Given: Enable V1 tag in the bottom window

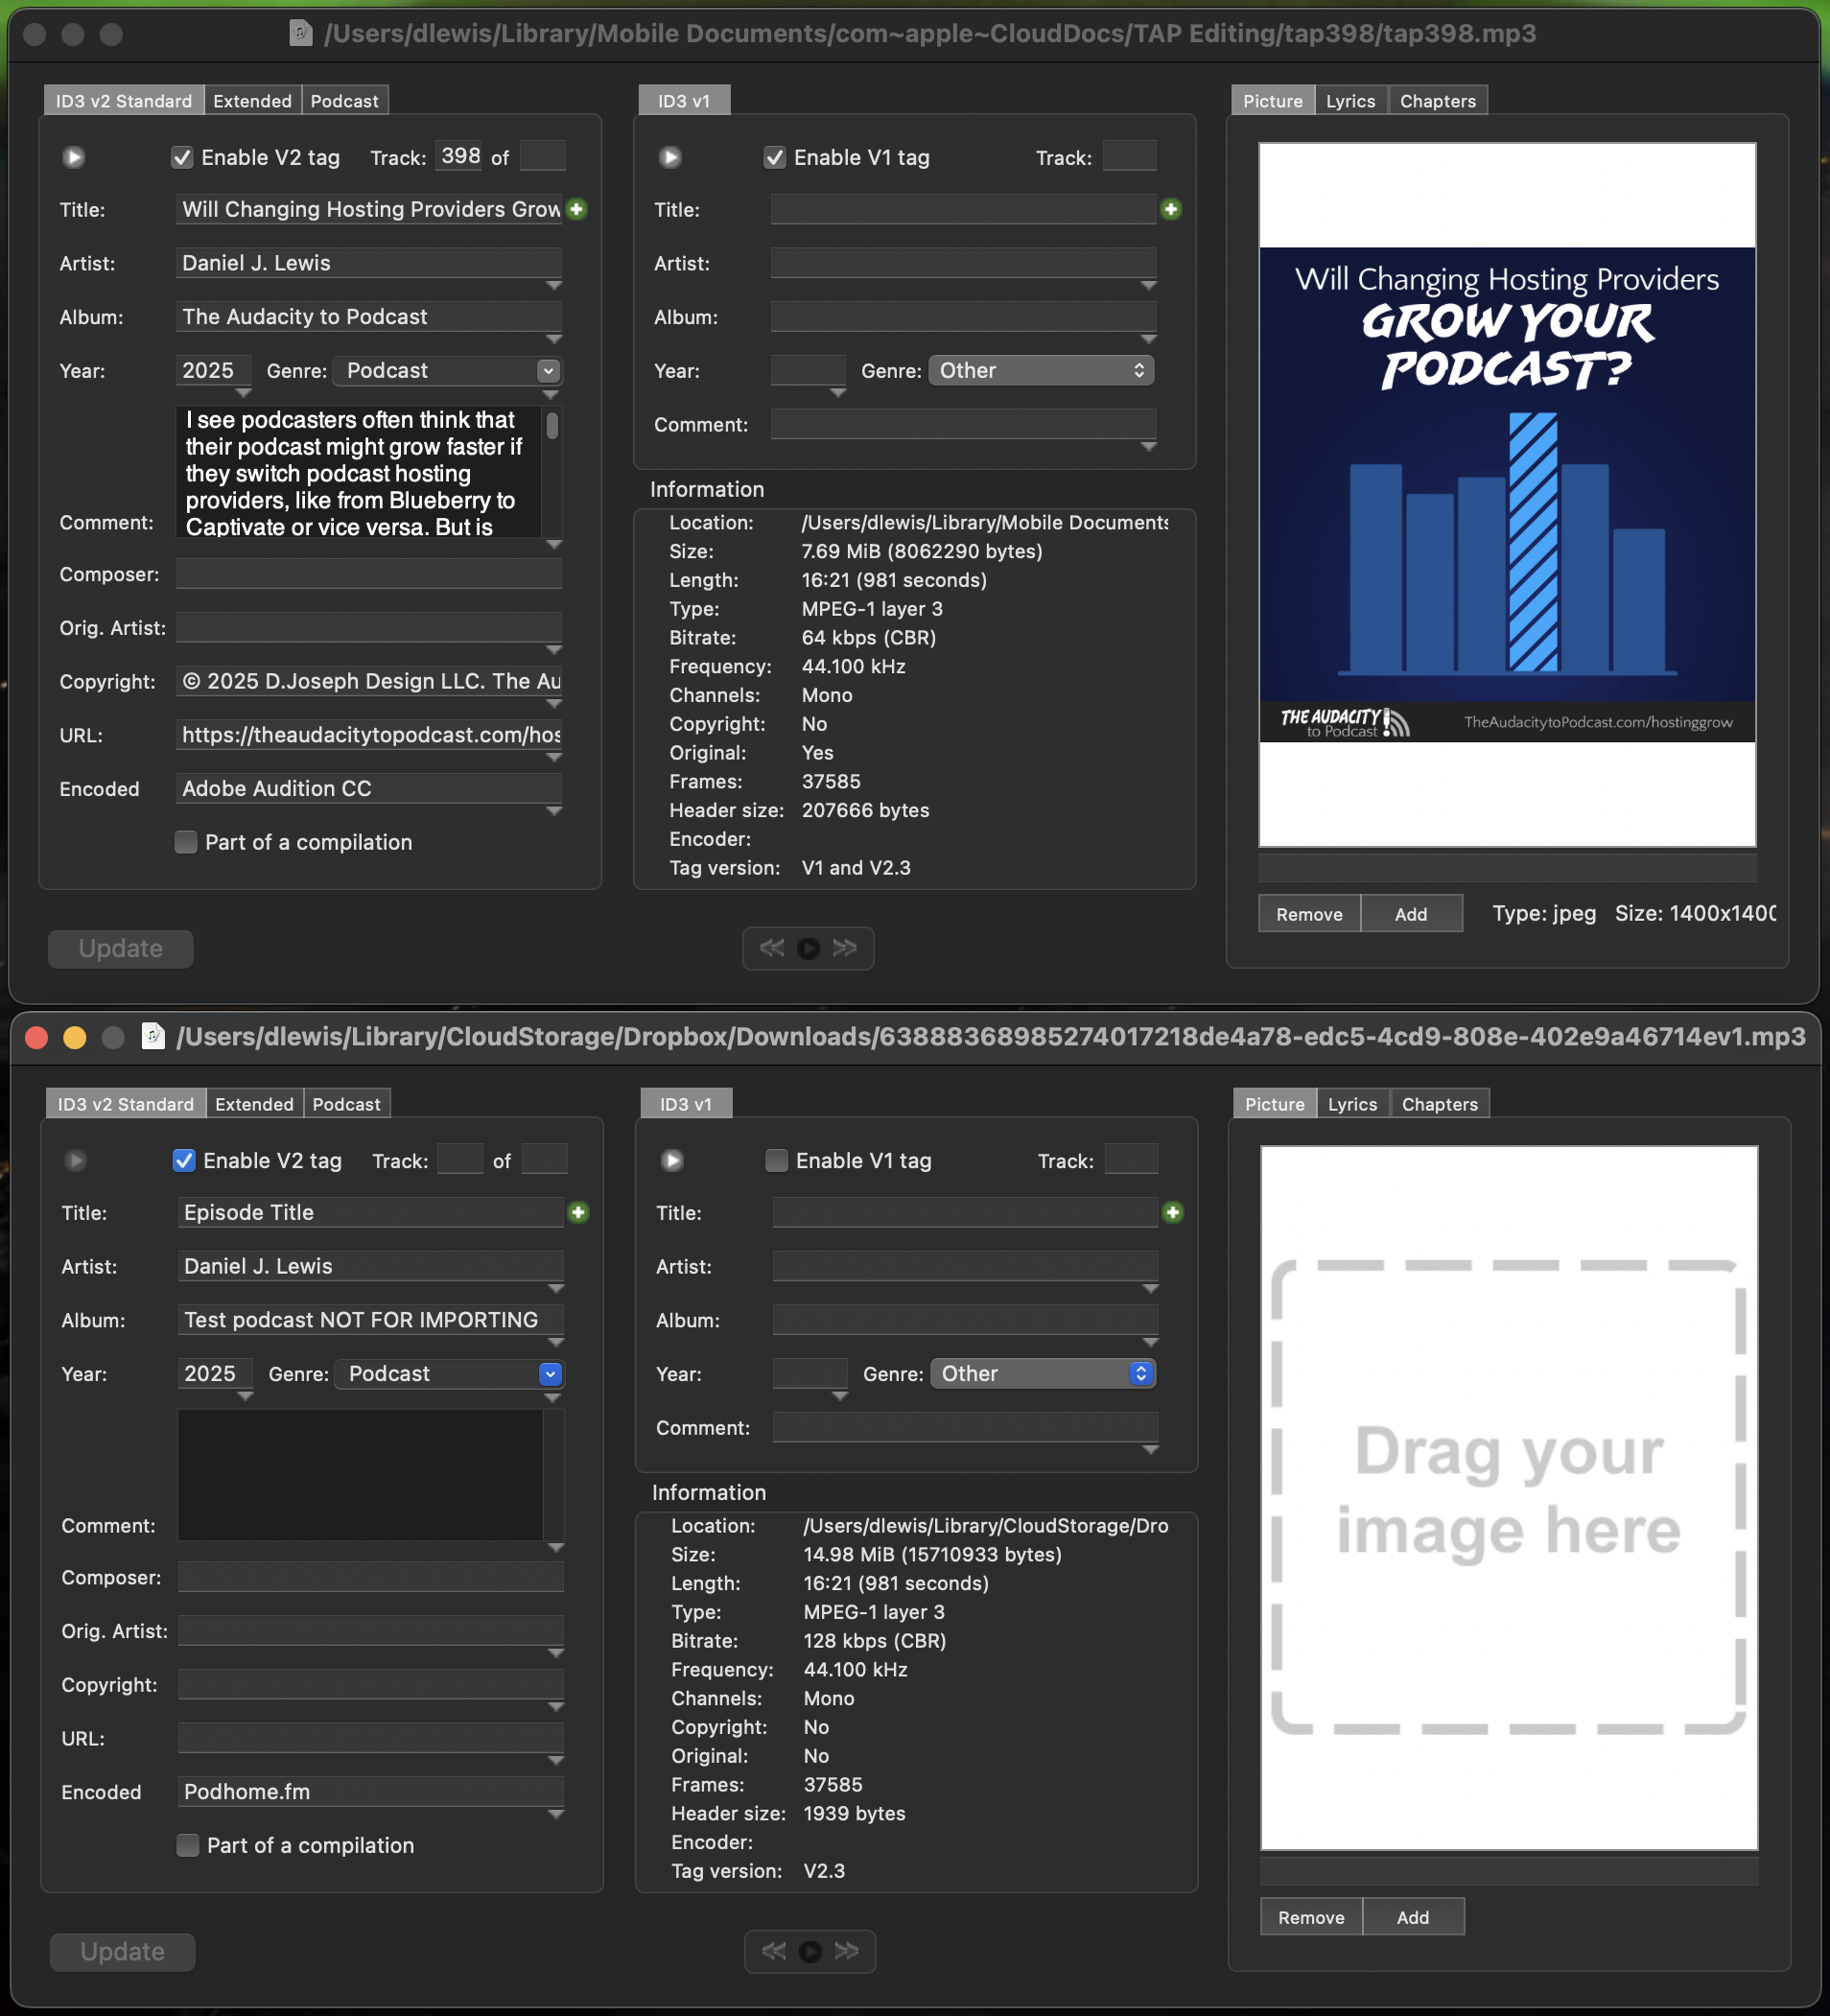Looking at the screenshot, I should tap(776, 1161).
